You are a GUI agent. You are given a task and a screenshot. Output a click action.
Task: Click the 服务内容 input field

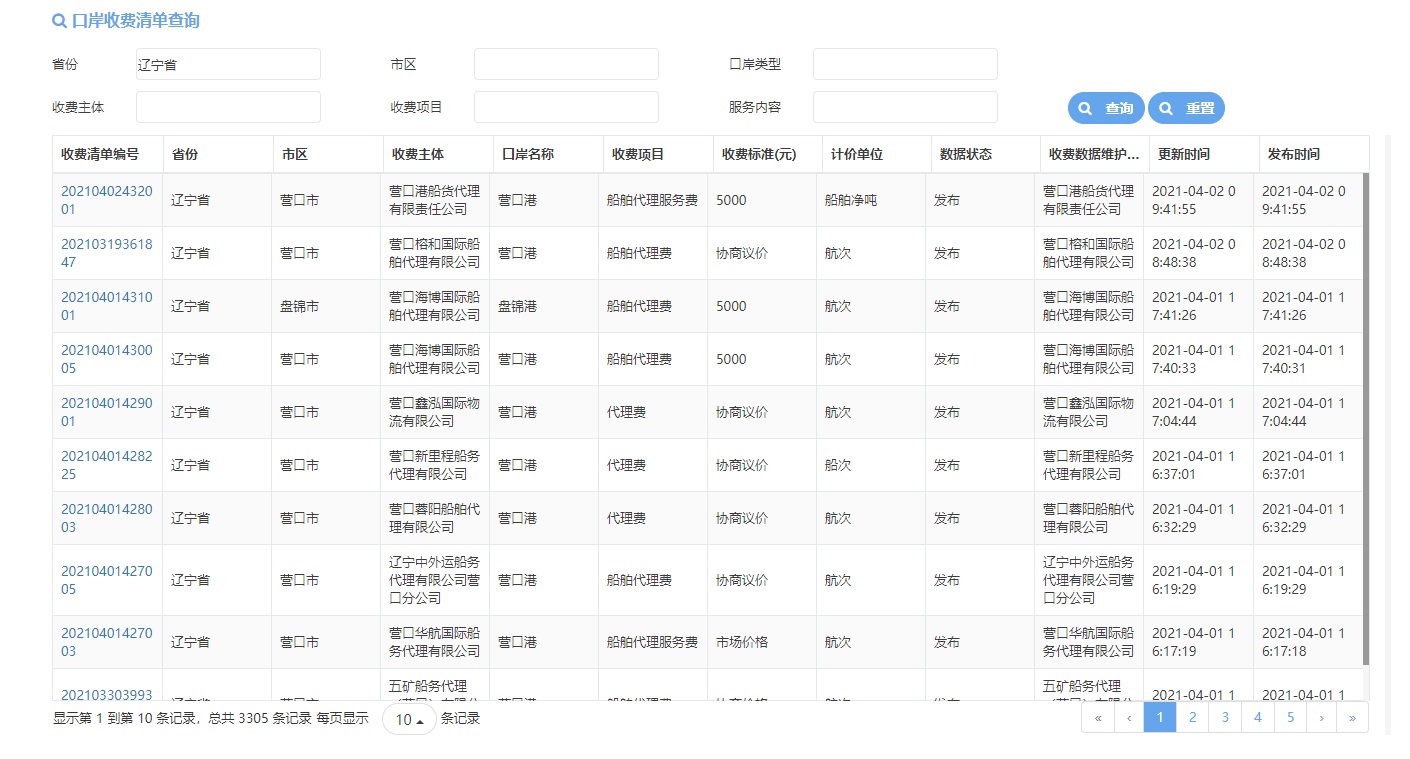click(x=905, y=107)
